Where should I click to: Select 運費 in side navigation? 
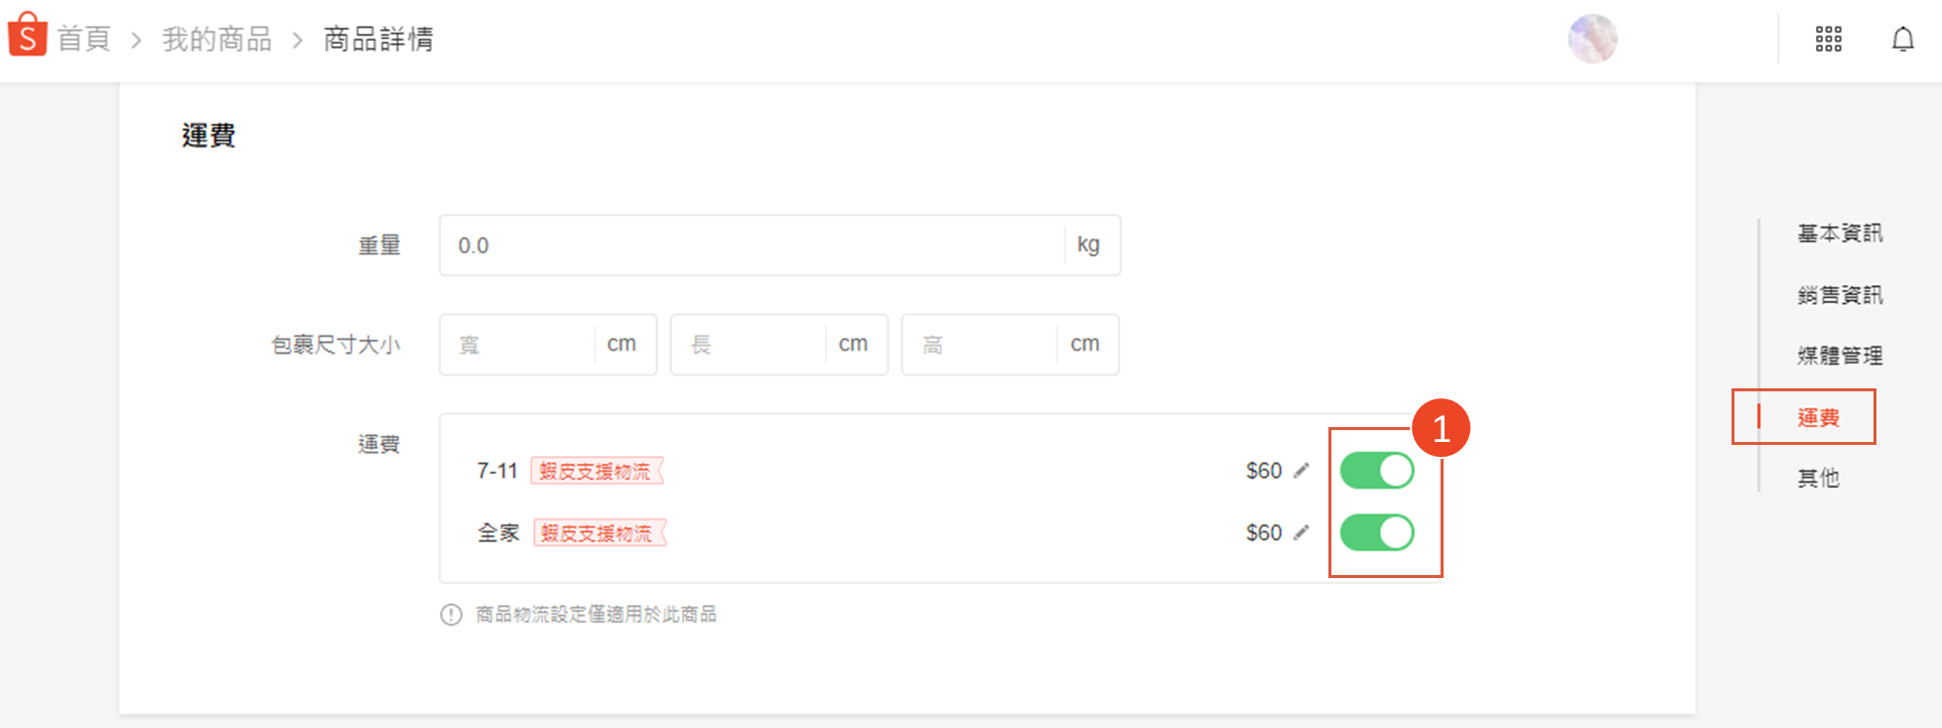click(x=1817, y=417)
